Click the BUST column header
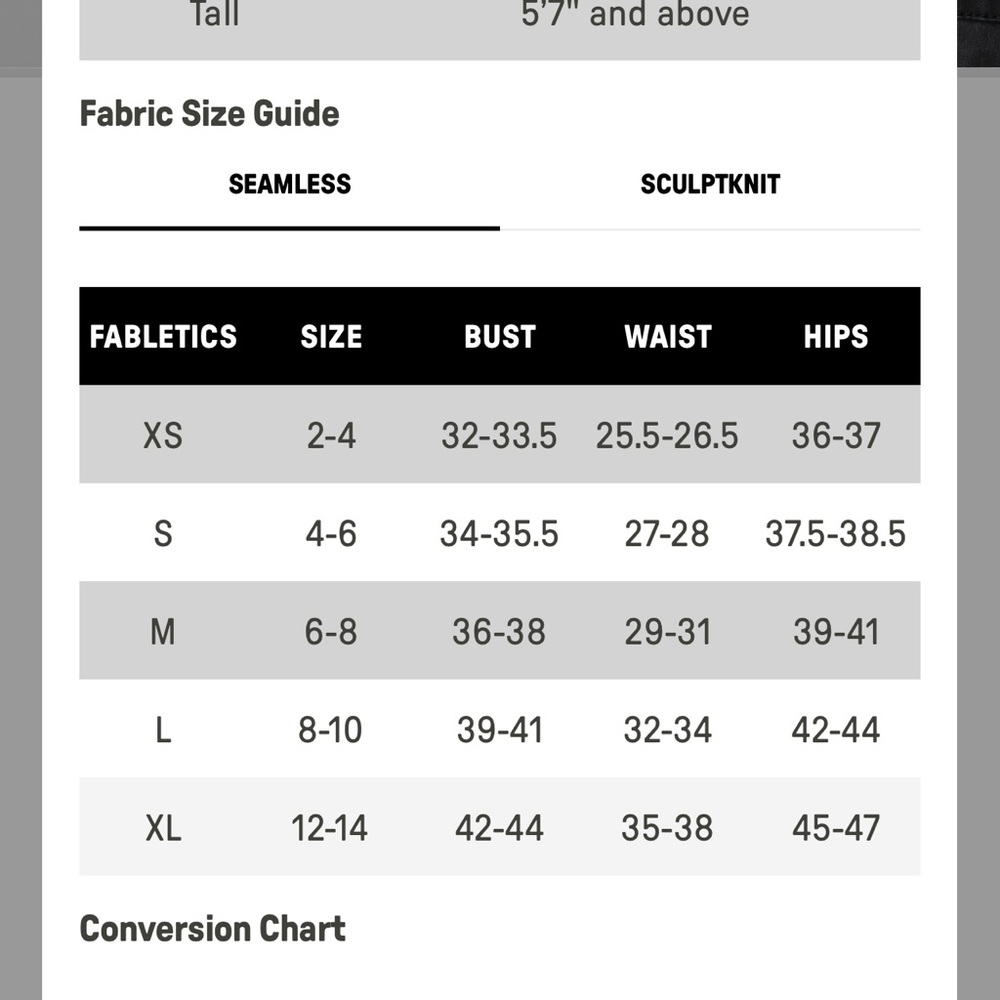The image size is (1000, 1000). point(499,336)
